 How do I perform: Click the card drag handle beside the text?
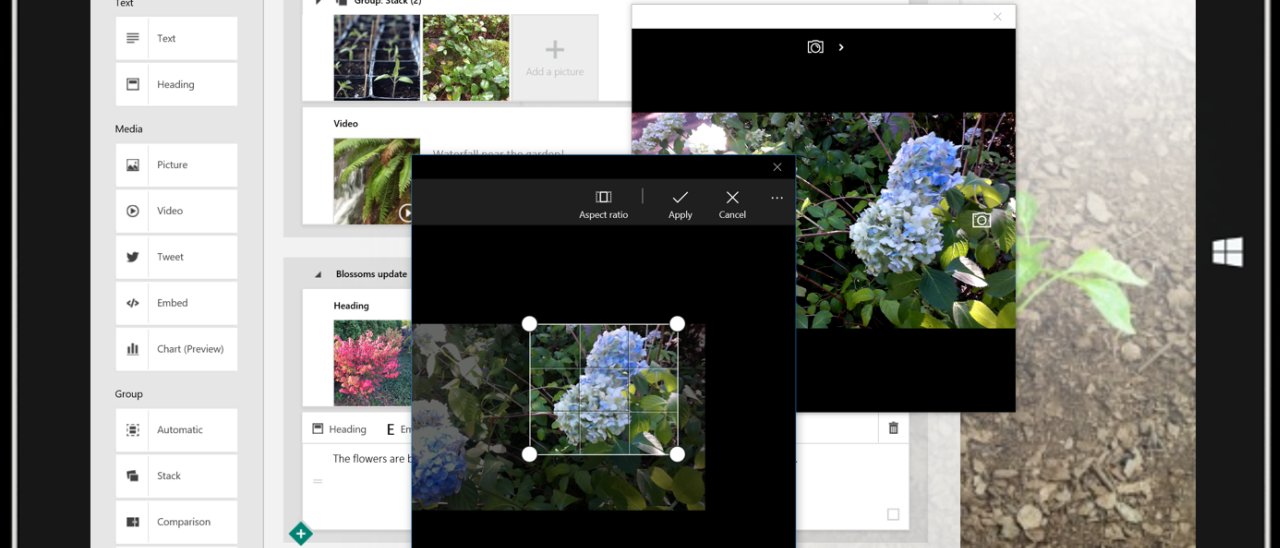(318, 481)
